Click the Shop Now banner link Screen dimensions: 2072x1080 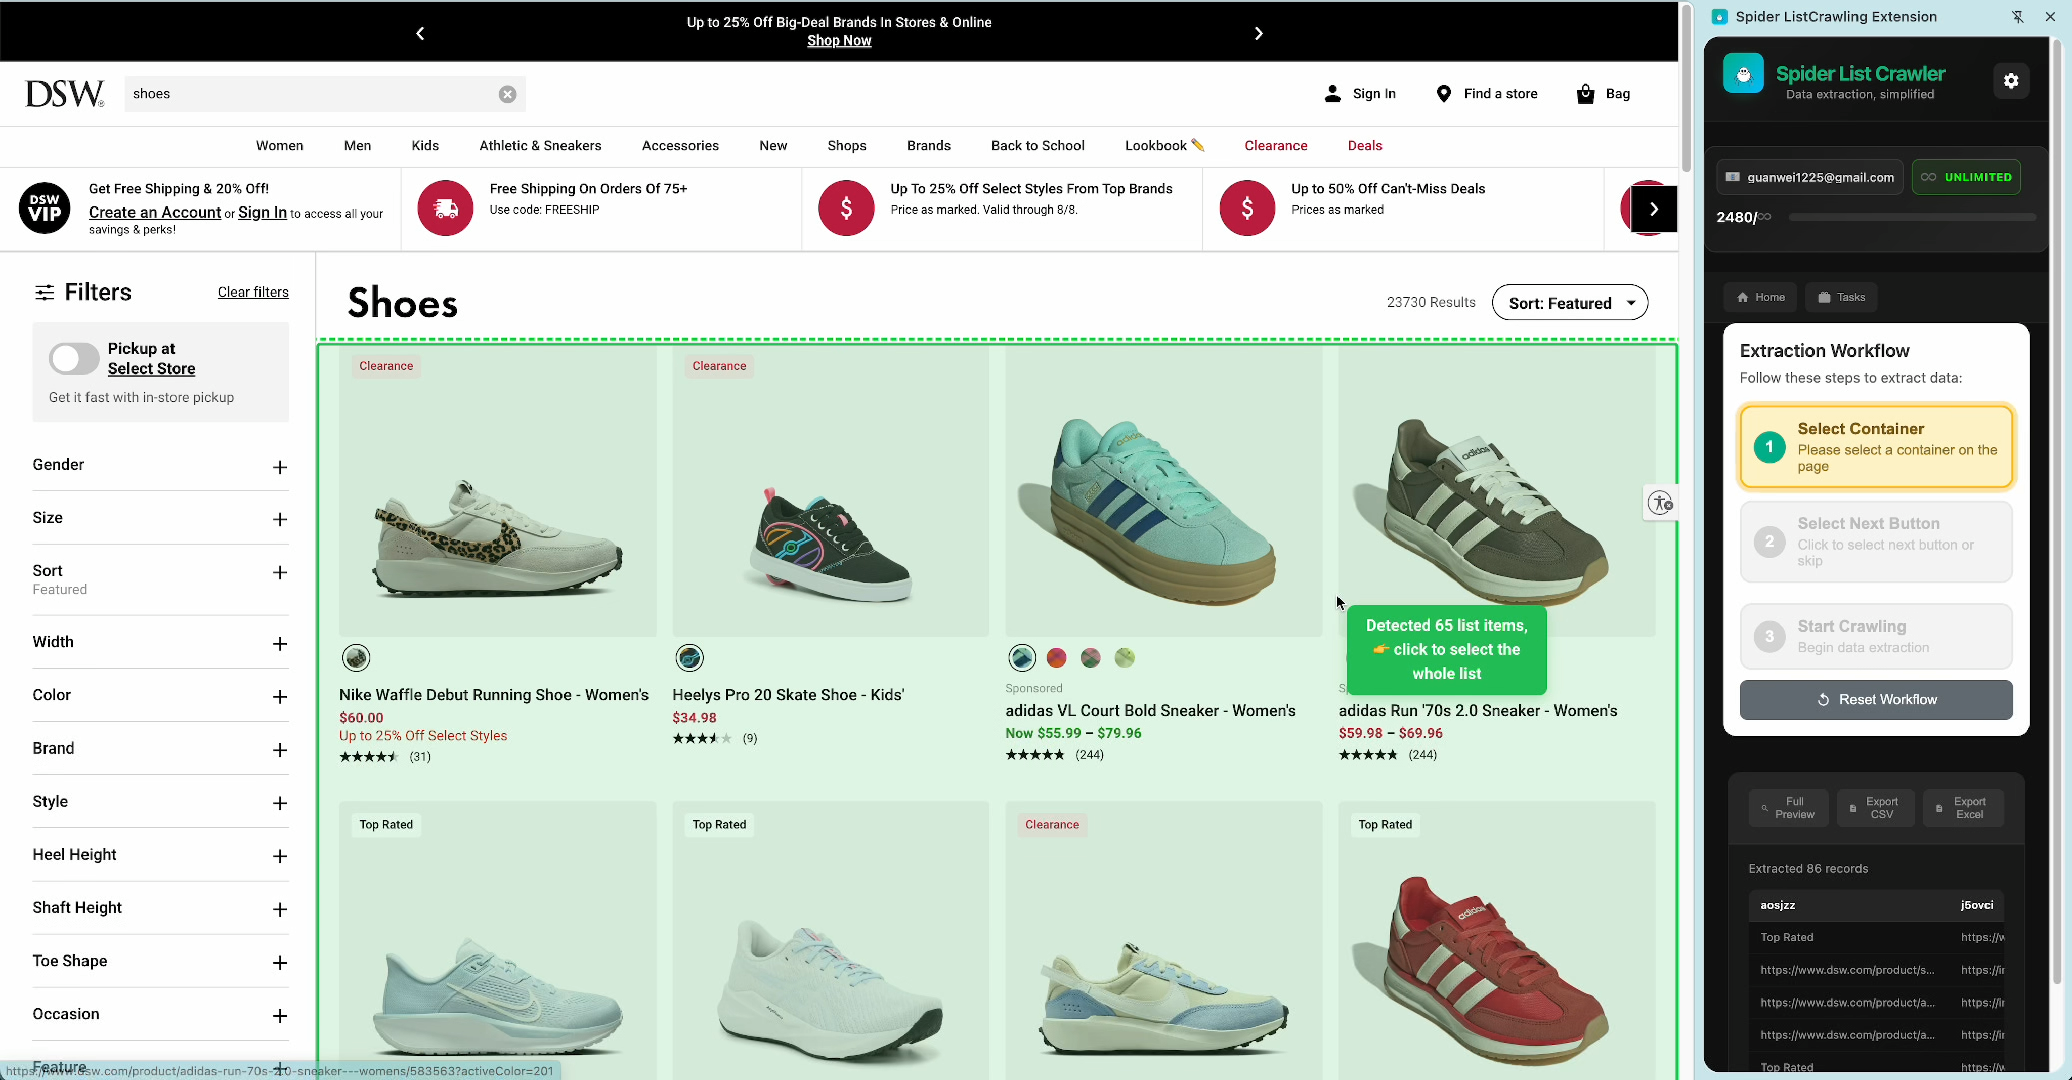tap(839, 41)
